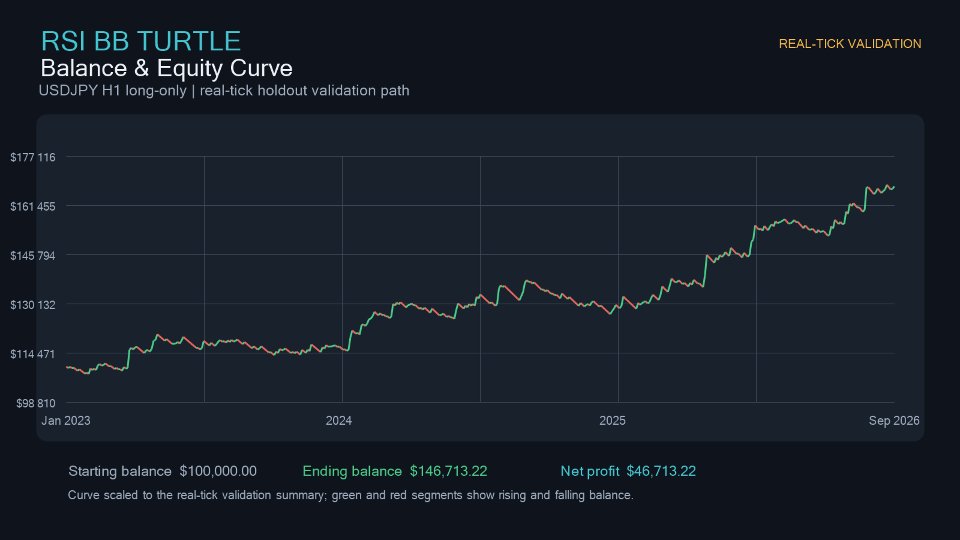This screenshot has height=540, width=960.
Task: Click the REAL-TICK VALIDATION label
Action: 850,44
